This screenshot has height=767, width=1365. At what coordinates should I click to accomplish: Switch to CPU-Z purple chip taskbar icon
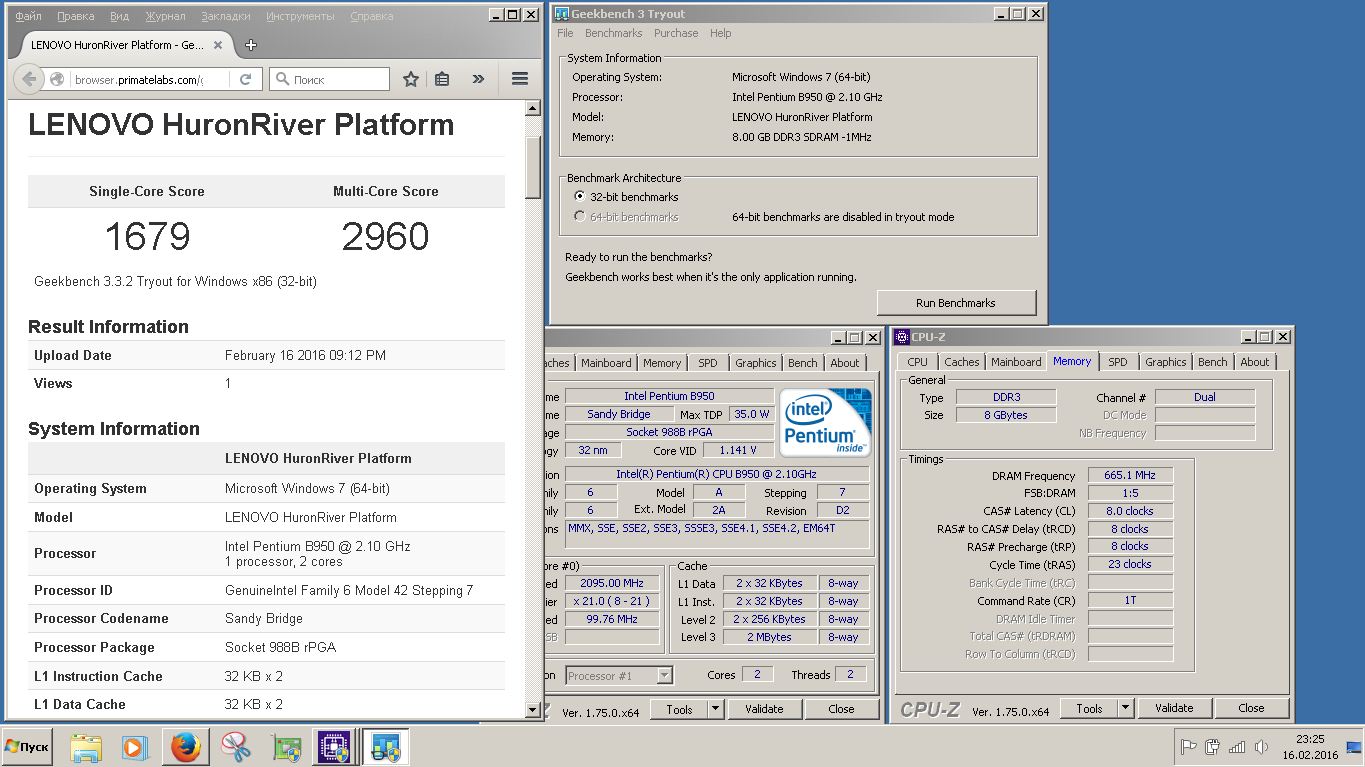click(332, 748)
